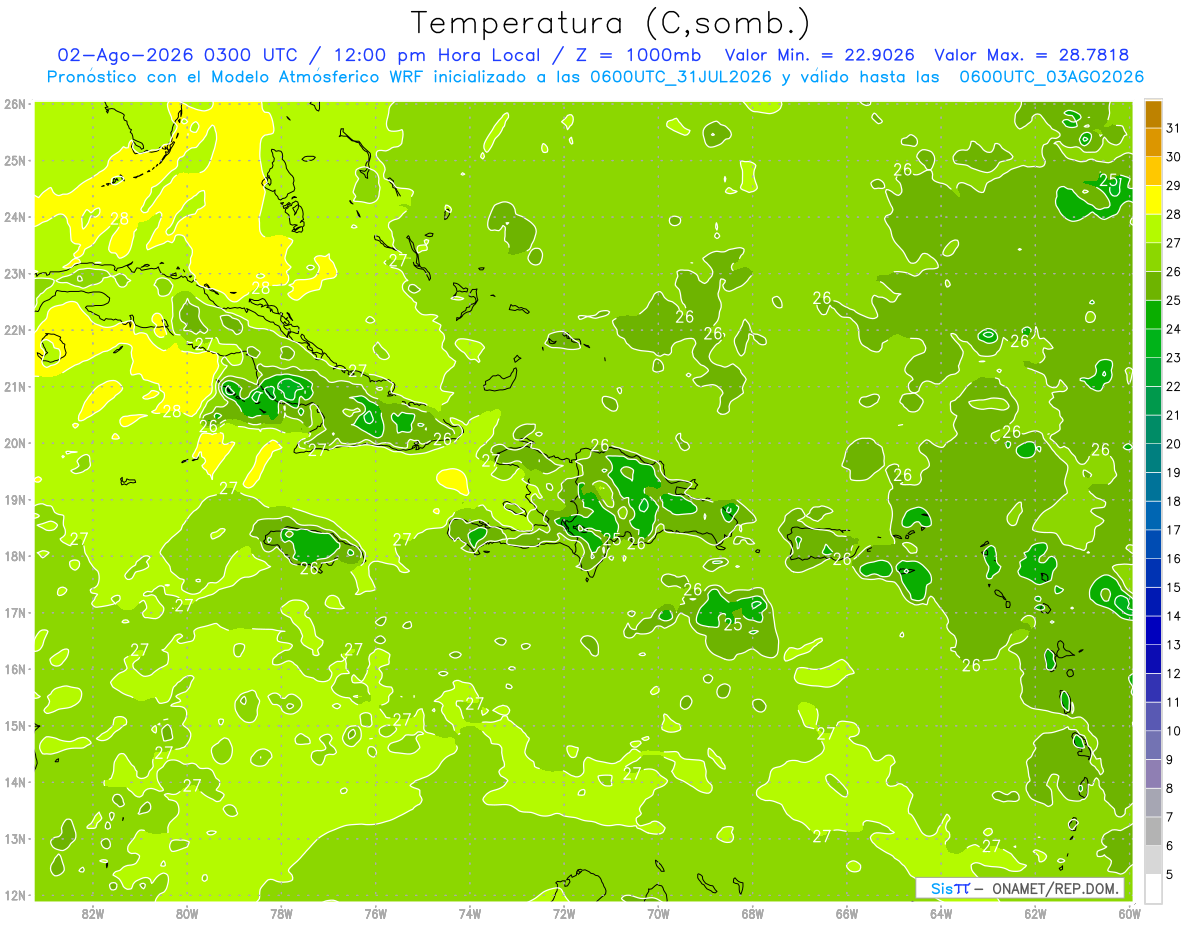Click the legend value 28
This screenshot has height=927, width=1200.
(1174, 214)
